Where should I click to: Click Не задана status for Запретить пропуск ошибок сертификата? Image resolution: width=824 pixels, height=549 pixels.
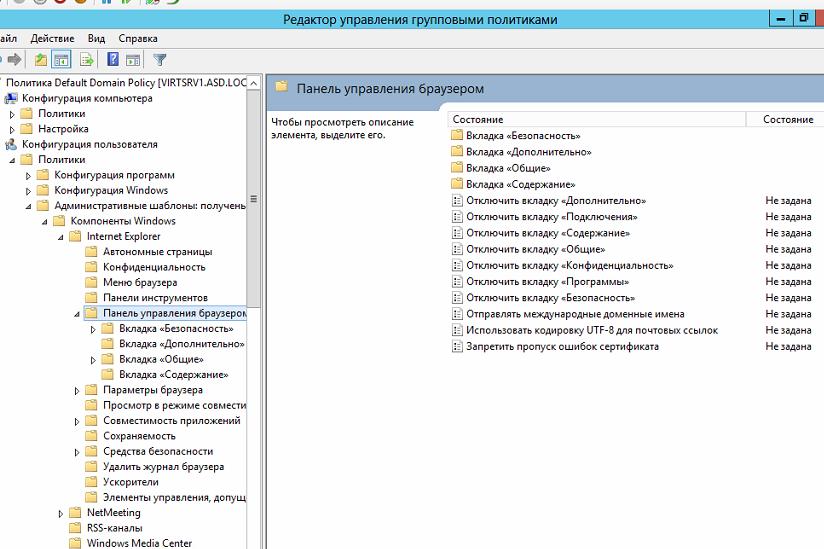pyautogui.click(x=788, y=347)
